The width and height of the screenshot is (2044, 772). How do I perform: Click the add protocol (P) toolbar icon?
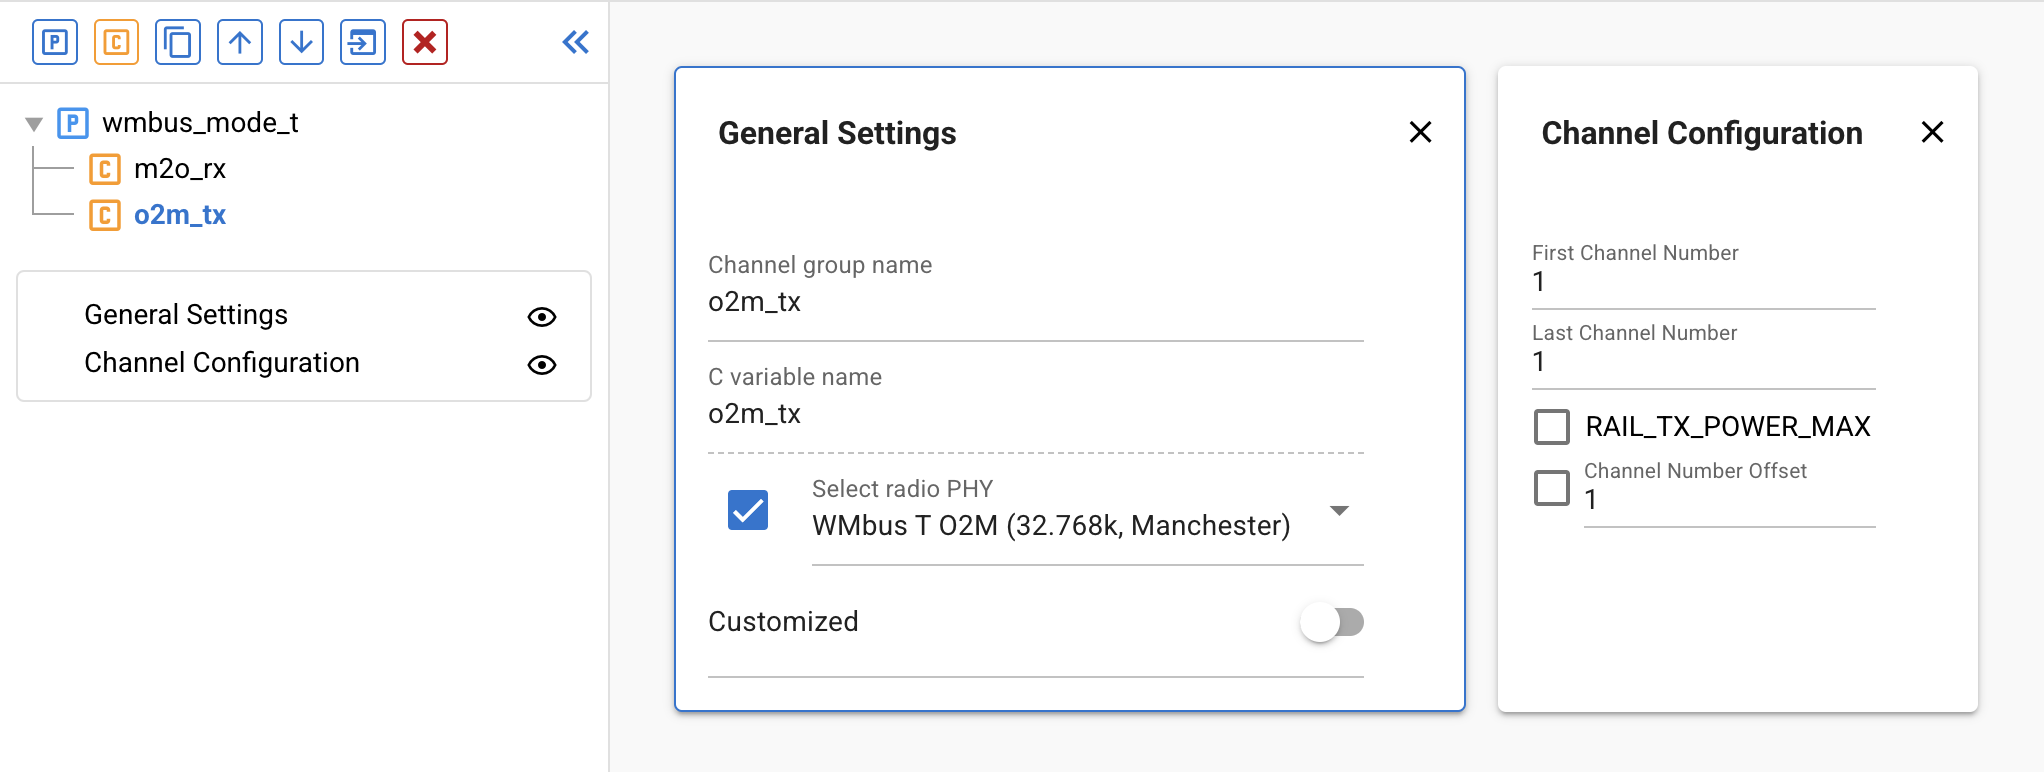click(x=55, y=43)
